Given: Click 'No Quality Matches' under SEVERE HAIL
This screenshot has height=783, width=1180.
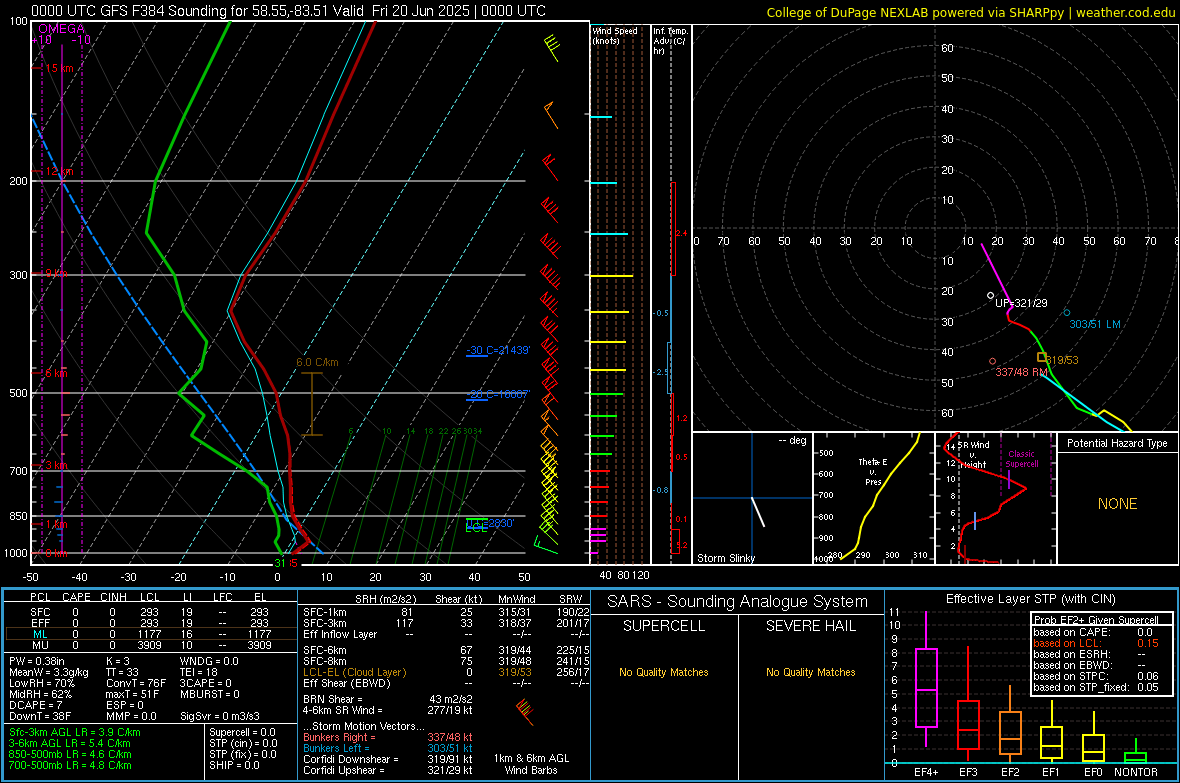Looking at the screenshot, I should [x=810, y=672].
